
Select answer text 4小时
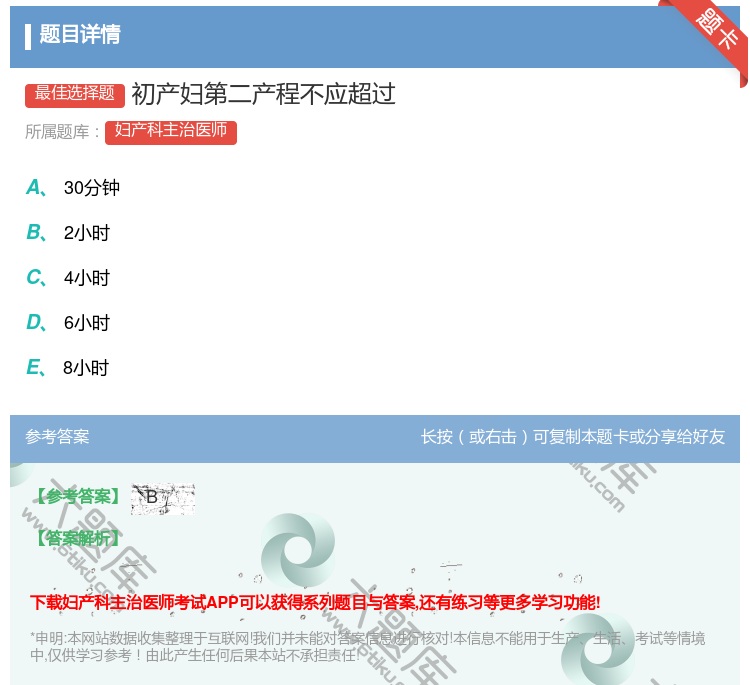tap(87, 278)
